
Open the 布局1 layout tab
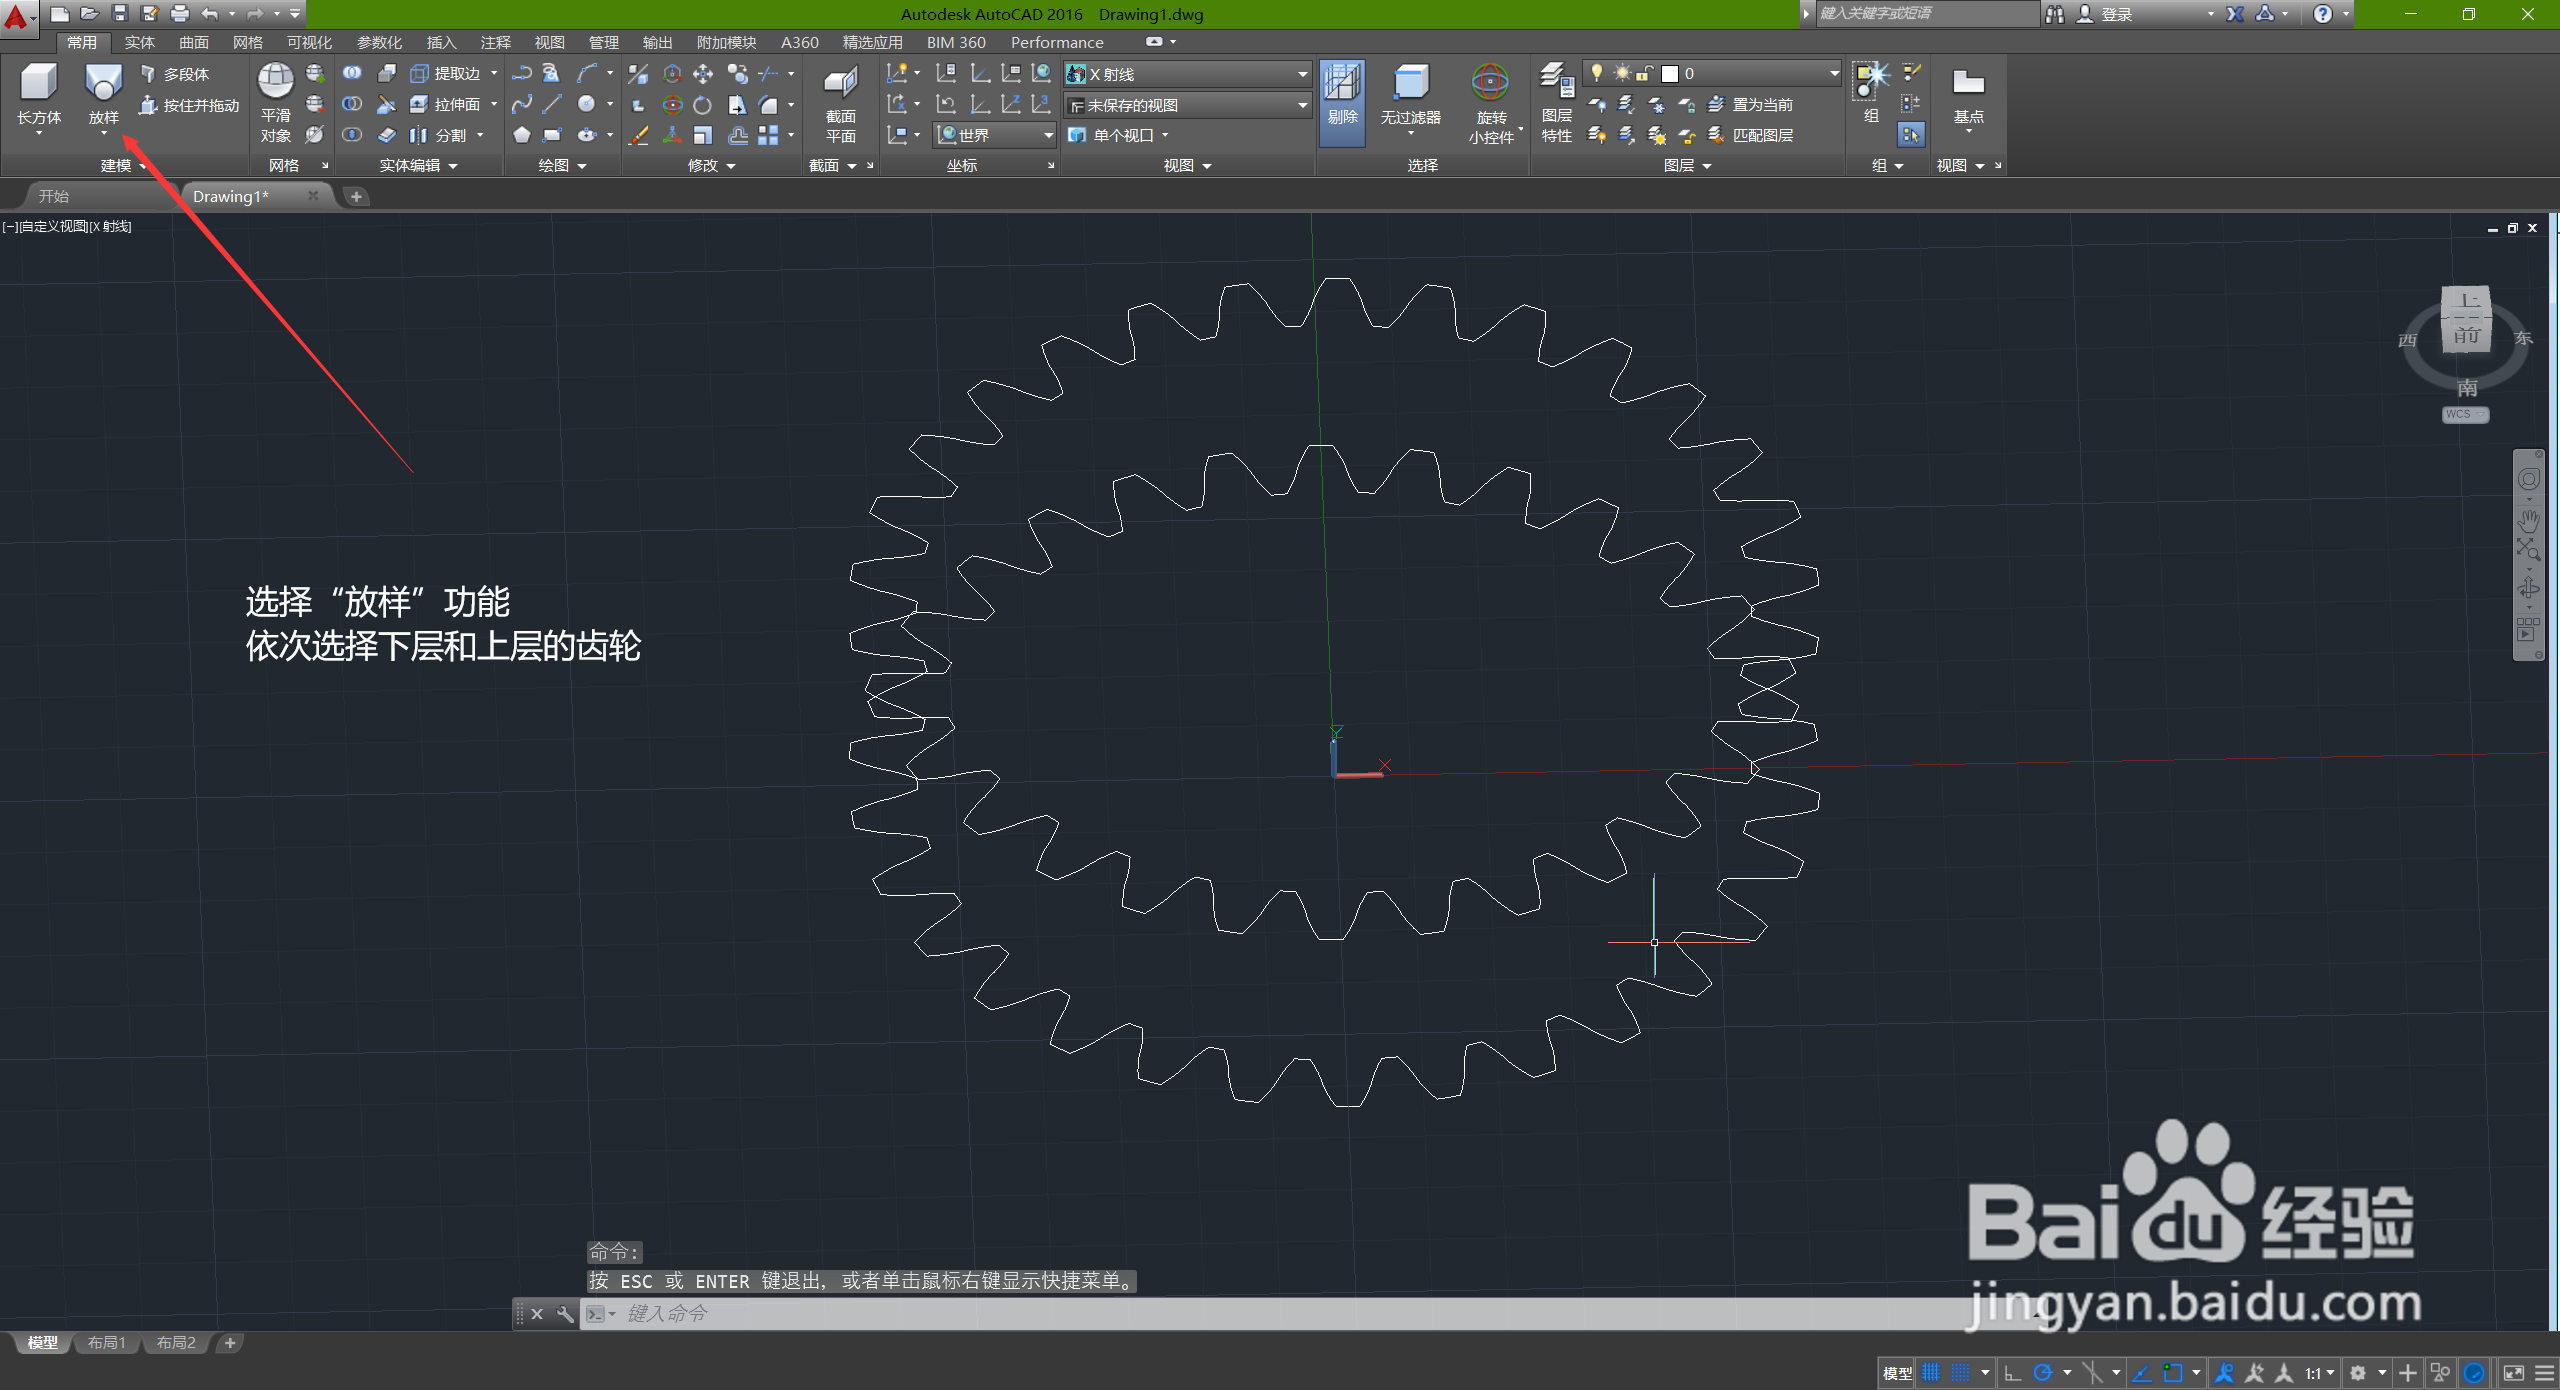point(106,1343)
